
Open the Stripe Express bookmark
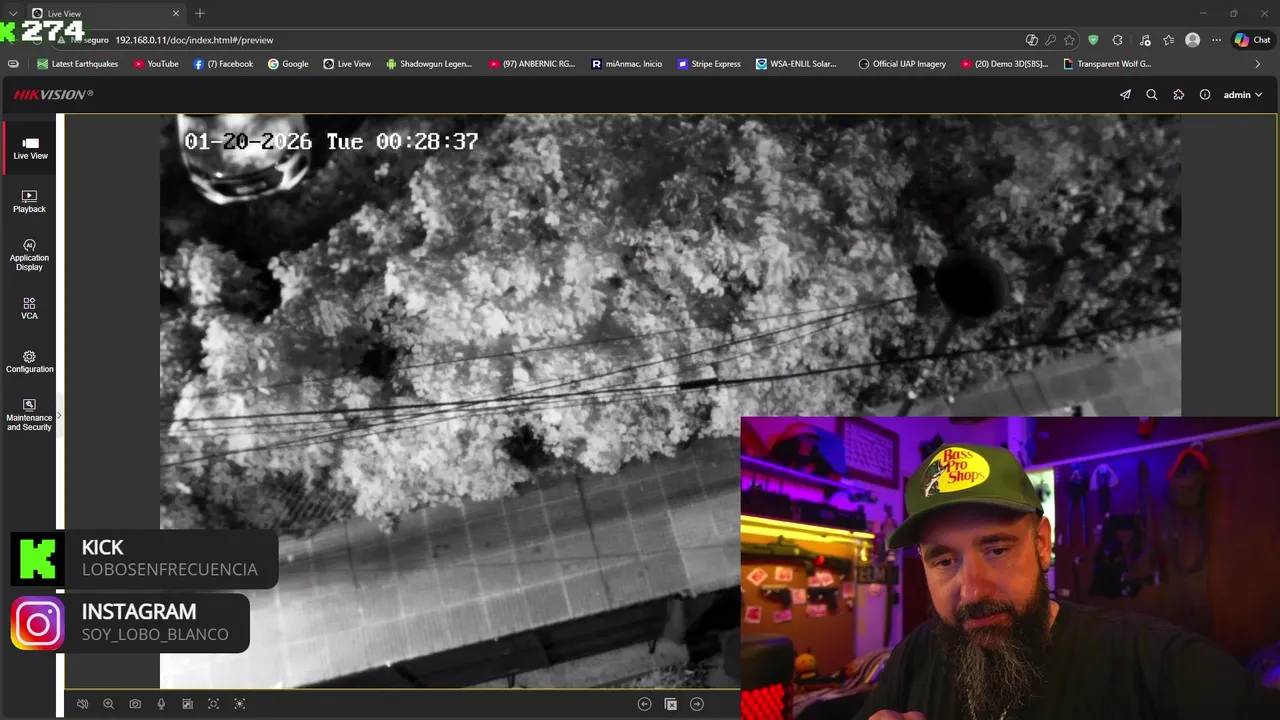709,64
